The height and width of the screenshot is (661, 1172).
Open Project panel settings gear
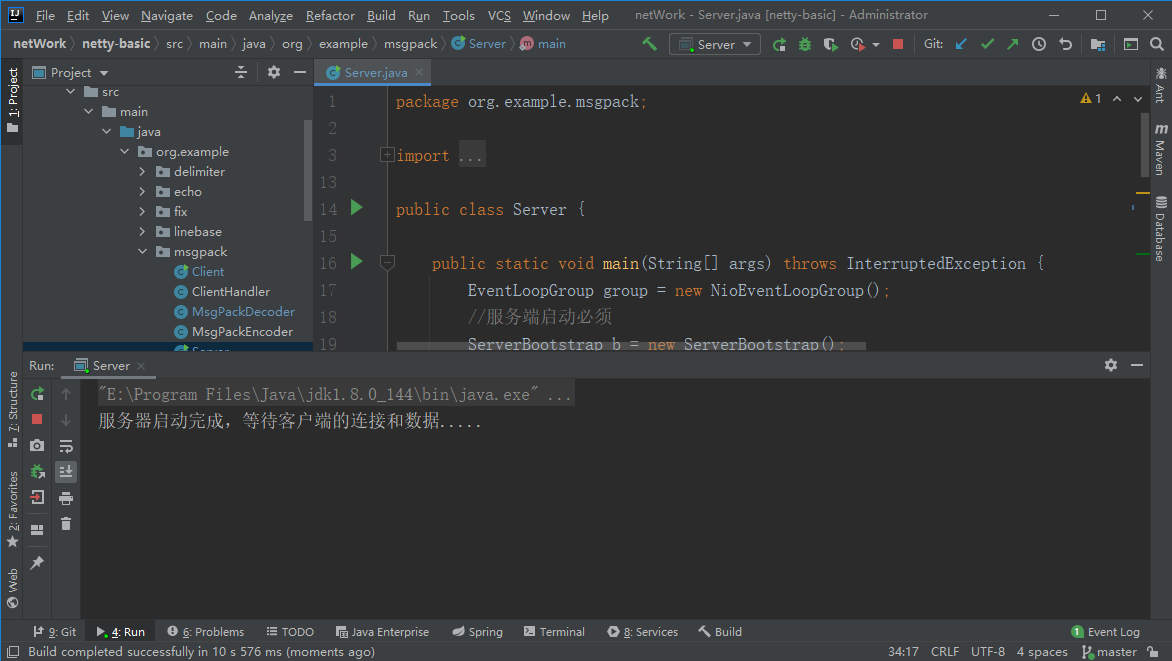pos(274,73)
